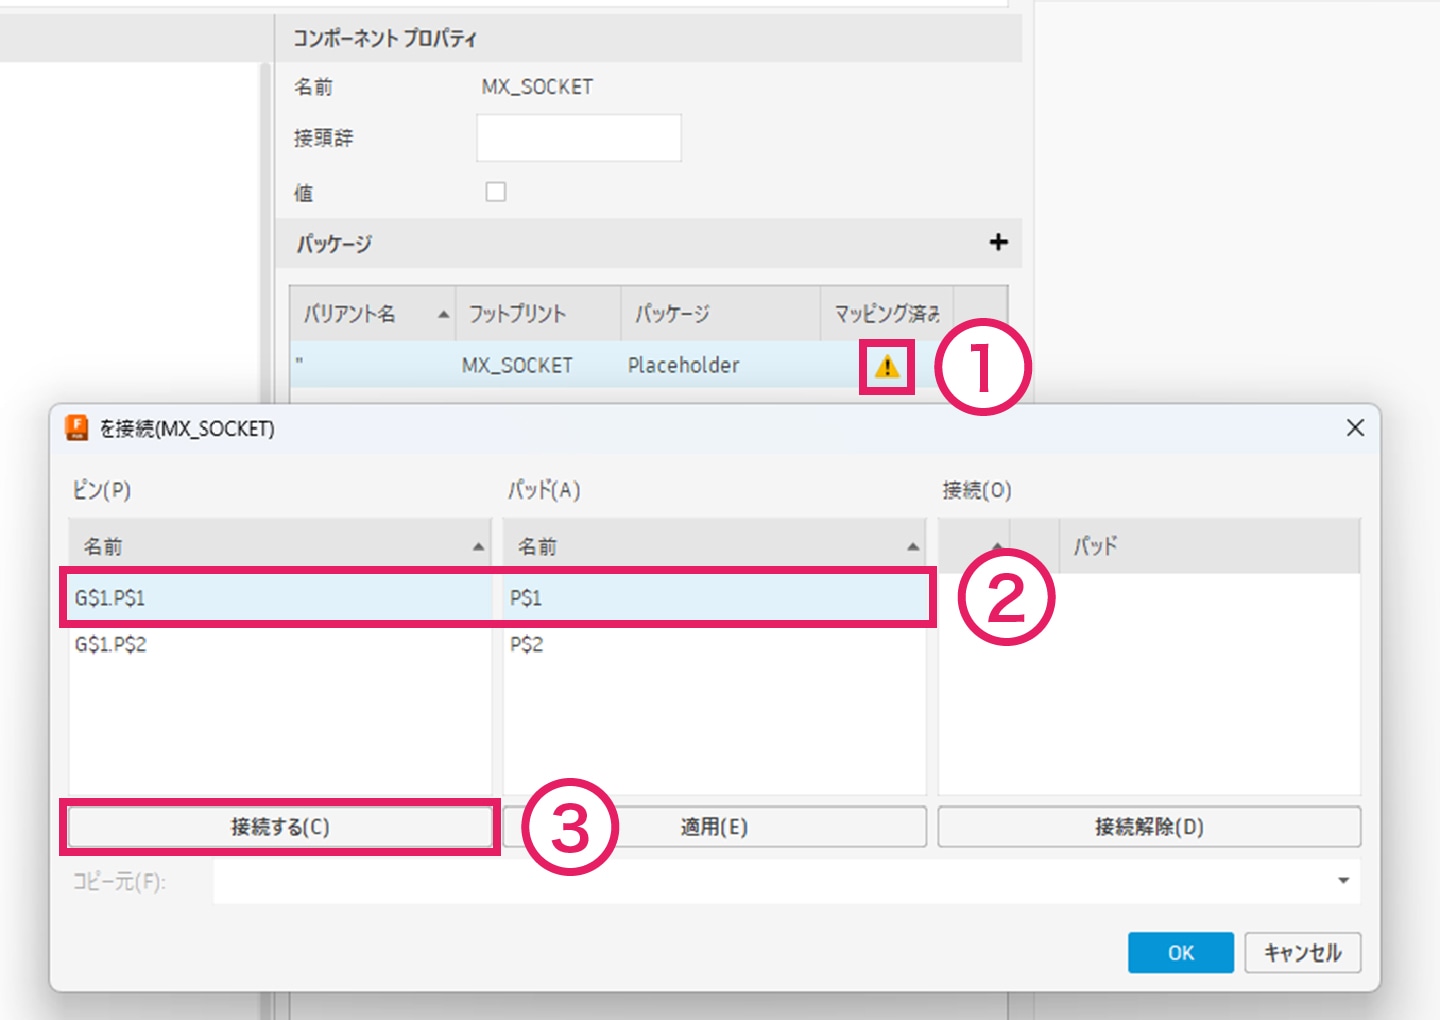Image resolution: width=1440 pixels, height=1020 pixels.
Task: Select pad P$1 in the pad list
Action: point(526,598)
